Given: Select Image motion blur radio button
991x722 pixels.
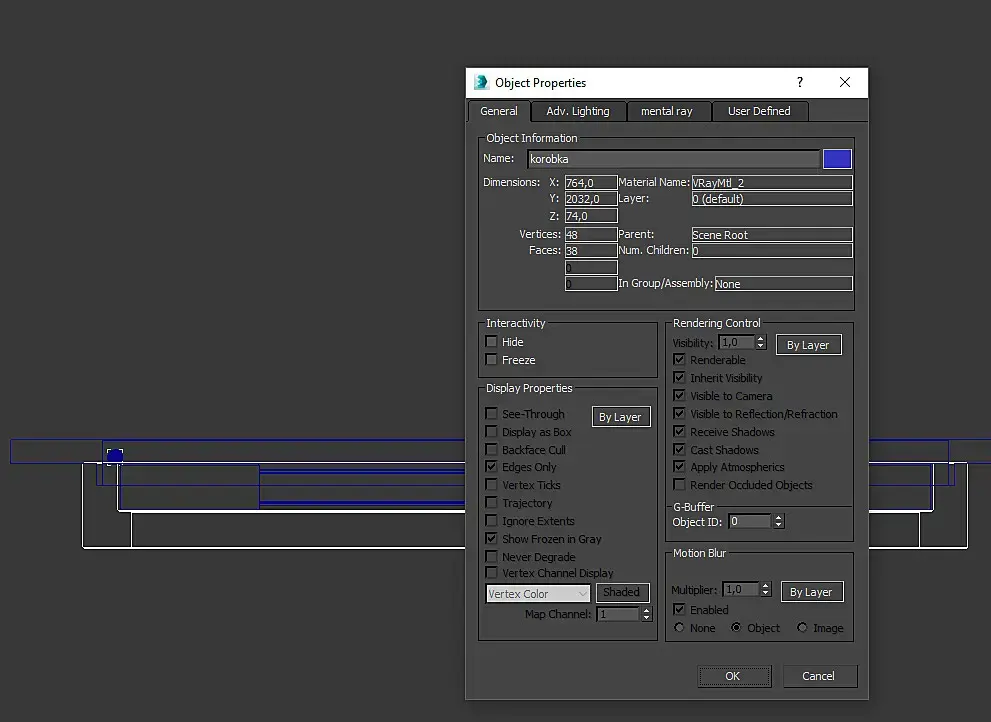Looking at the screenshot, I should 802,628.
